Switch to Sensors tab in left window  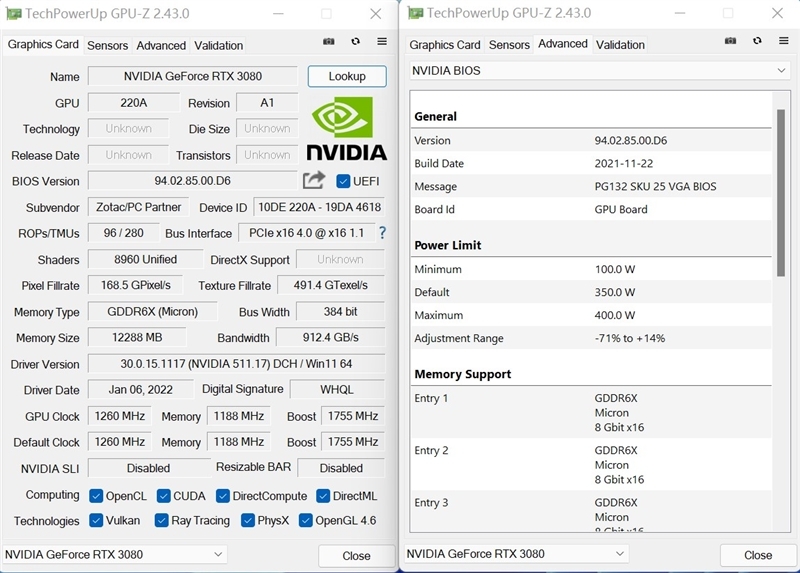(x=107, y=45)
